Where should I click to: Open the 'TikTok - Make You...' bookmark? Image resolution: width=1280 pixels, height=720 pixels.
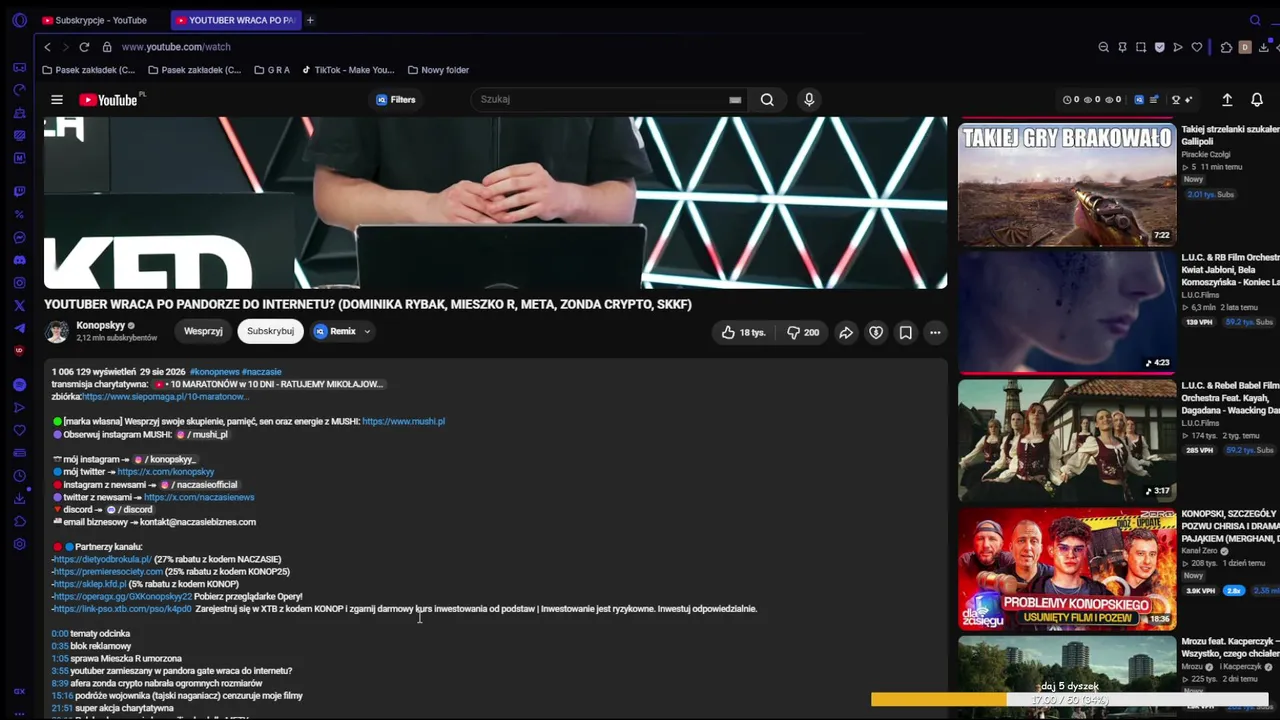click(348, 70)
